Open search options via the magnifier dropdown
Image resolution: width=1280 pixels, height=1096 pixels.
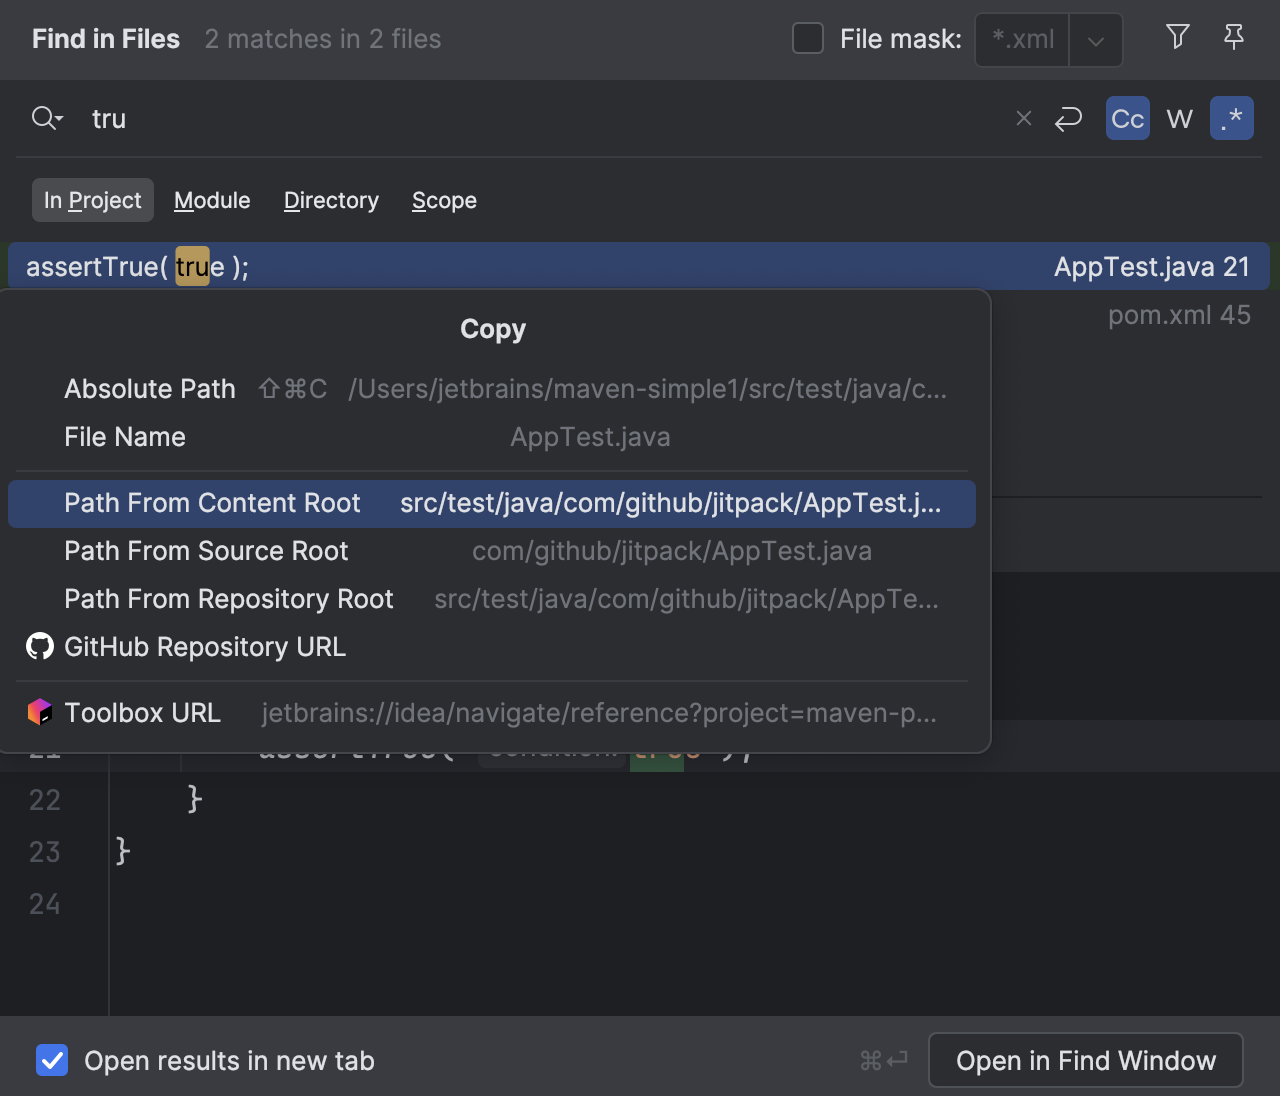(x=46, y=118)
